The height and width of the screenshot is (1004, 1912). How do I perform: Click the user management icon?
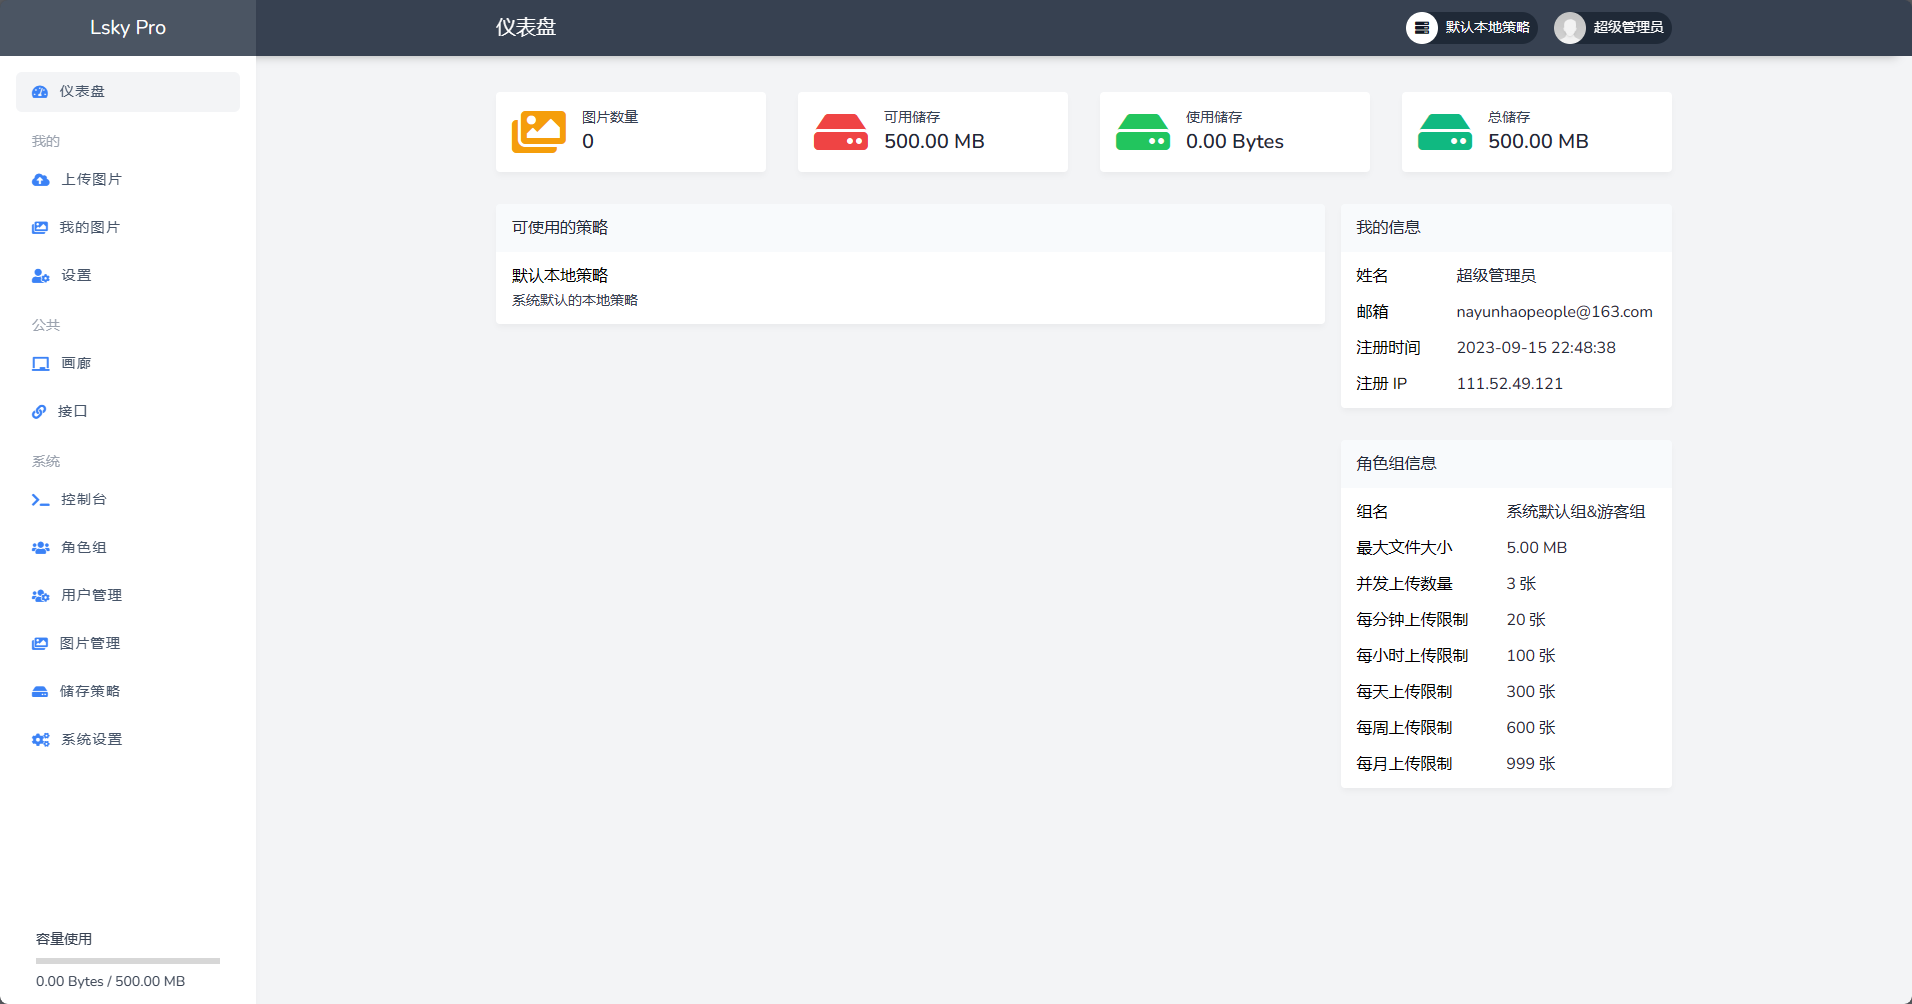coord(41,596)
